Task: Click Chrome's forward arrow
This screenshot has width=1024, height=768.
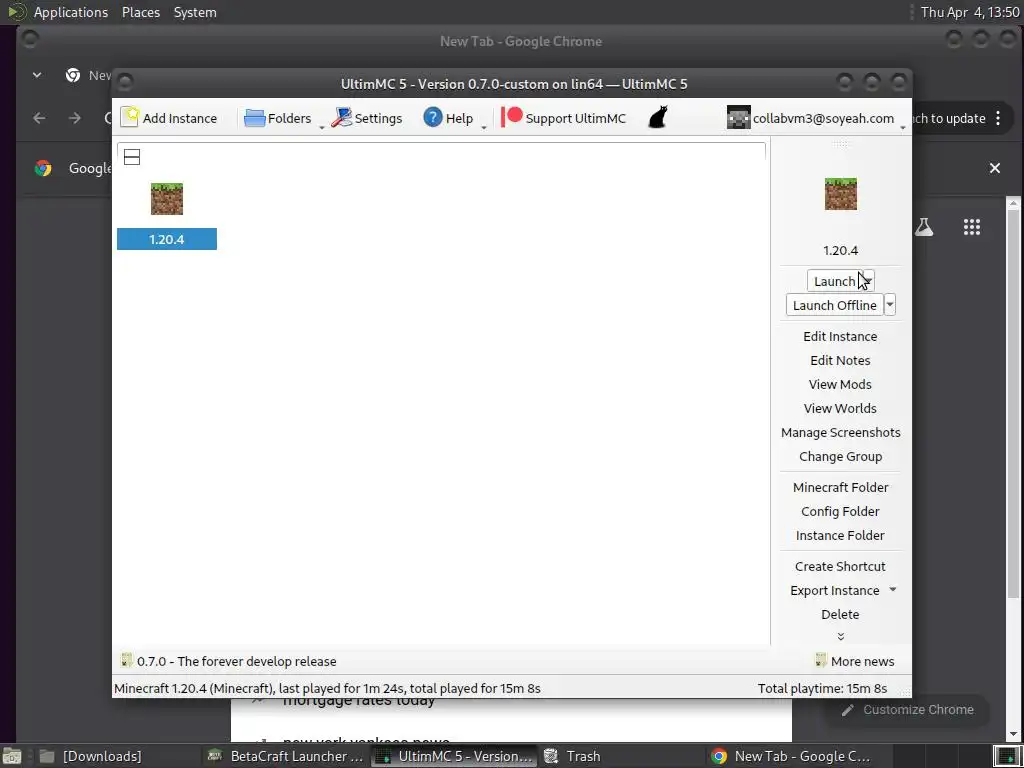Action: [x=75, y=118]
